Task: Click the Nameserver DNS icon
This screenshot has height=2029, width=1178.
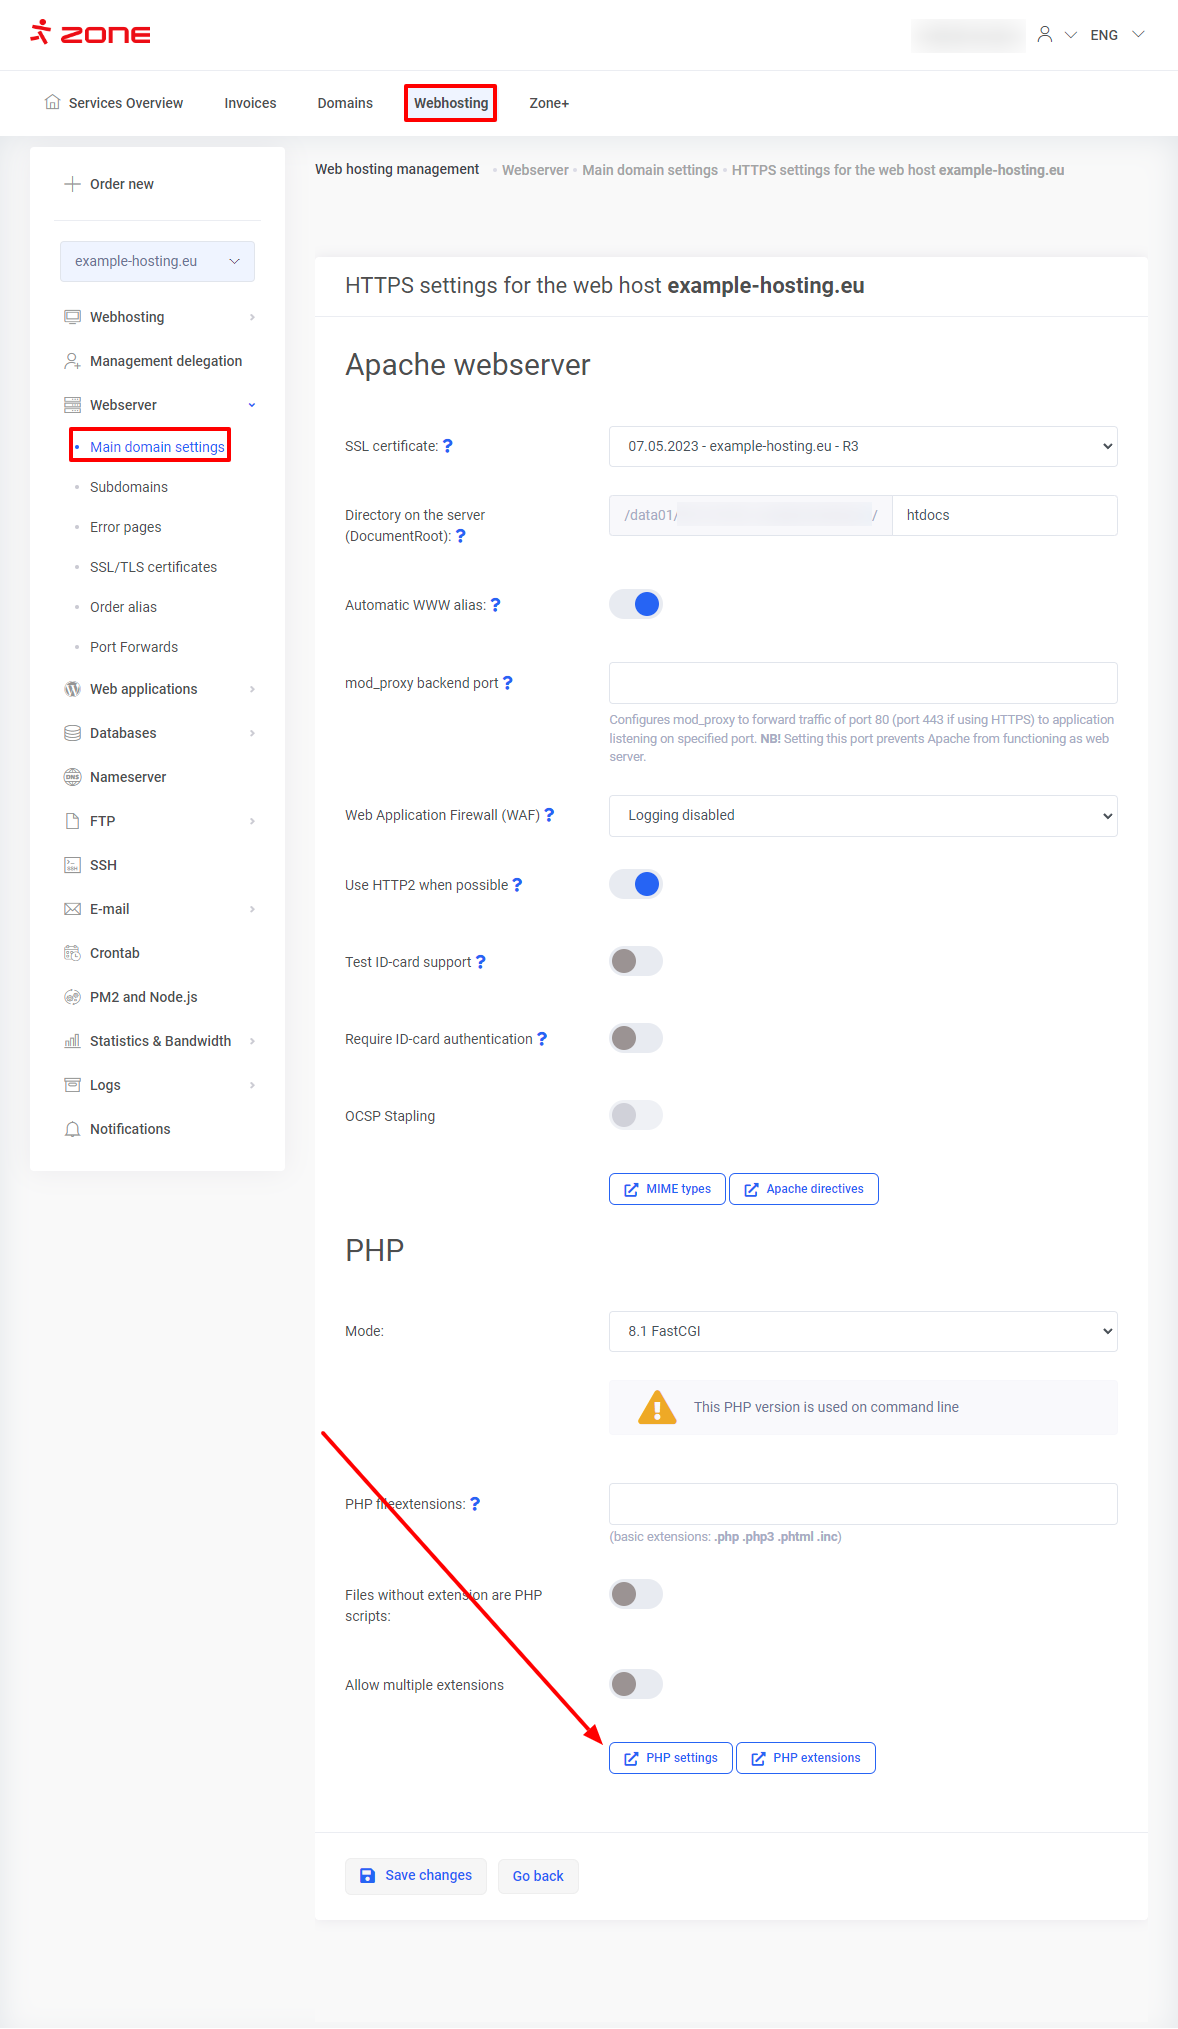Action: [x=72, y=777]
